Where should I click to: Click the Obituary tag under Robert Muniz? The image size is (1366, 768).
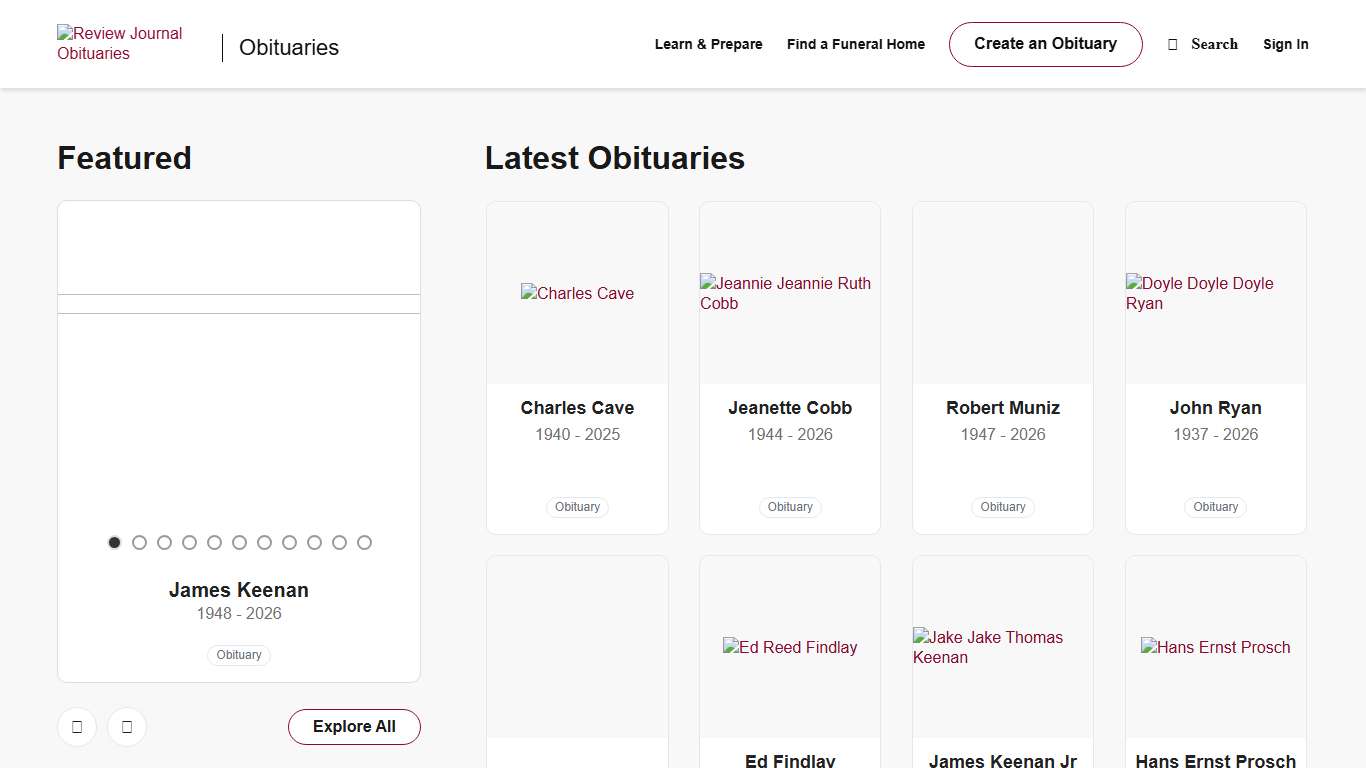click(1003, 507)
